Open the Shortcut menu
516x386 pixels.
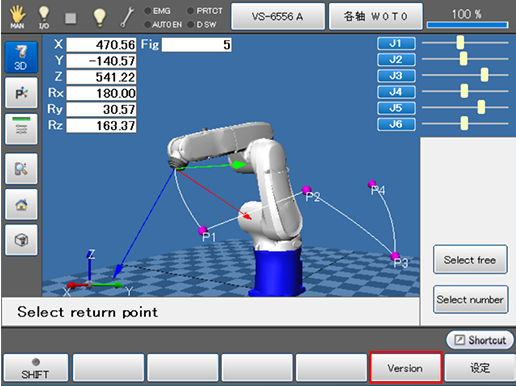pyautogui.click(x=480, y=340)
